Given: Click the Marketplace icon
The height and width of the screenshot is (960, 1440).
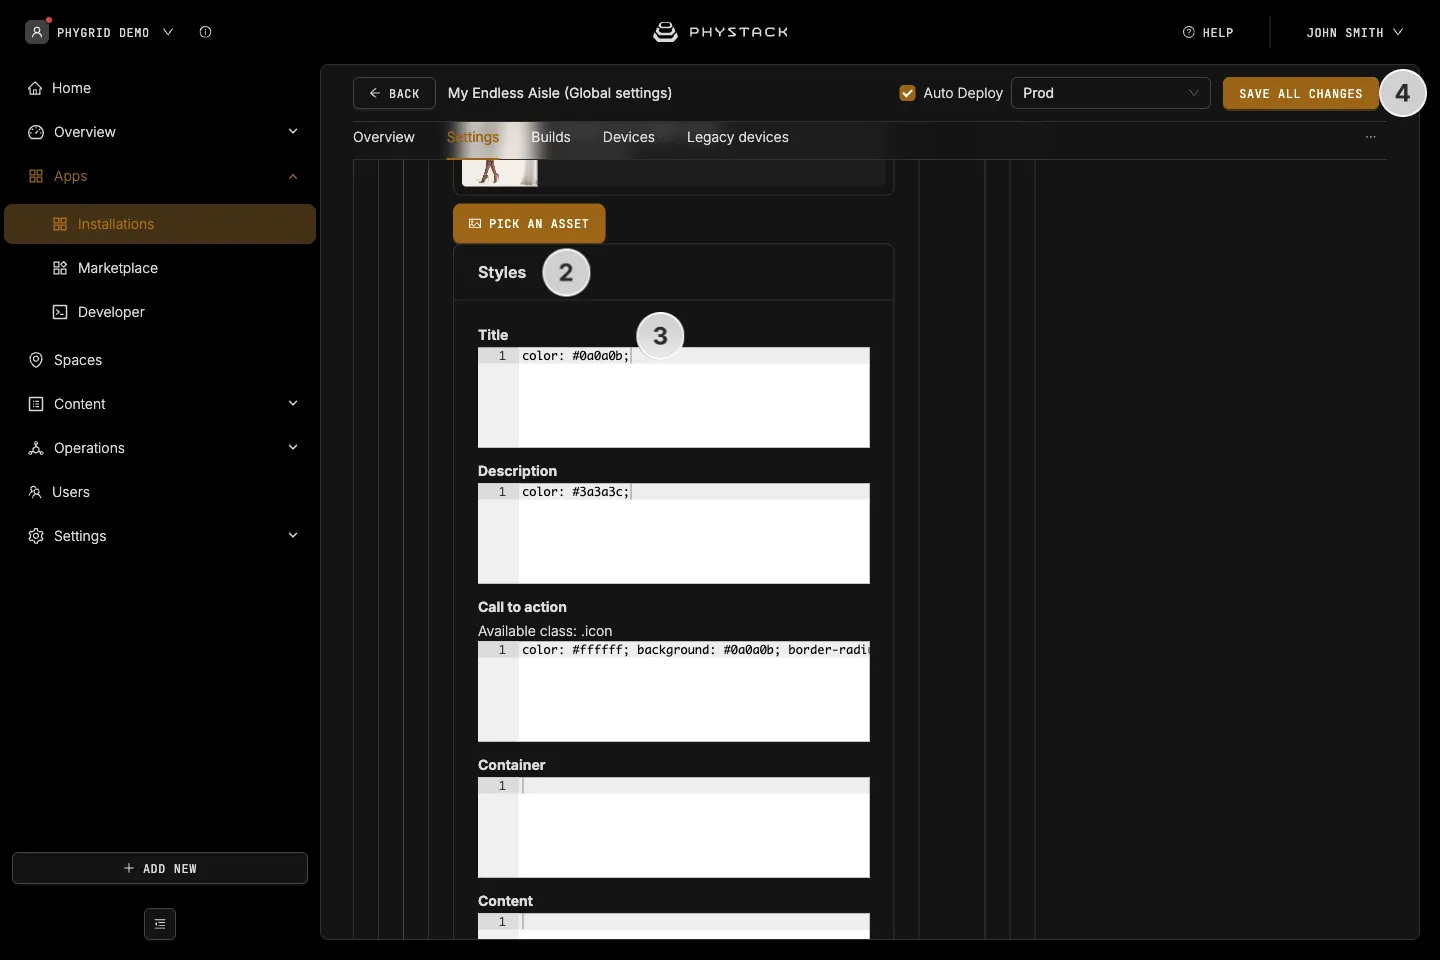Looking at the screenshot, I should pos(60,268).
